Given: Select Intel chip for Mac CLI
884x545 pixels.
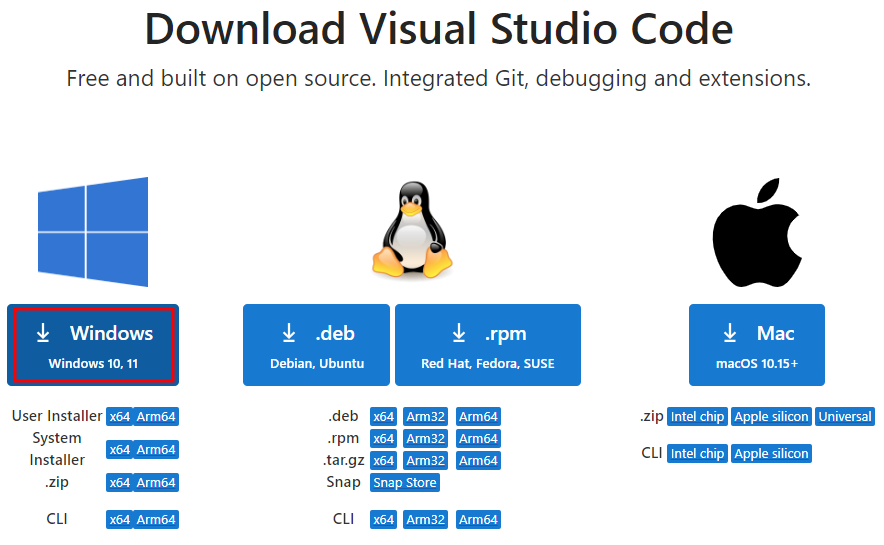Looking at the screenshot, I should coord(697,453).
